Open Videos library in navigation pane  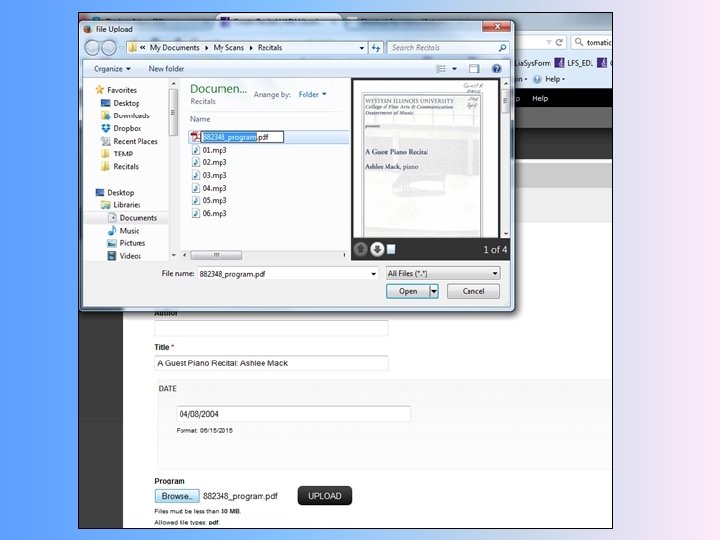click(124, 256)
